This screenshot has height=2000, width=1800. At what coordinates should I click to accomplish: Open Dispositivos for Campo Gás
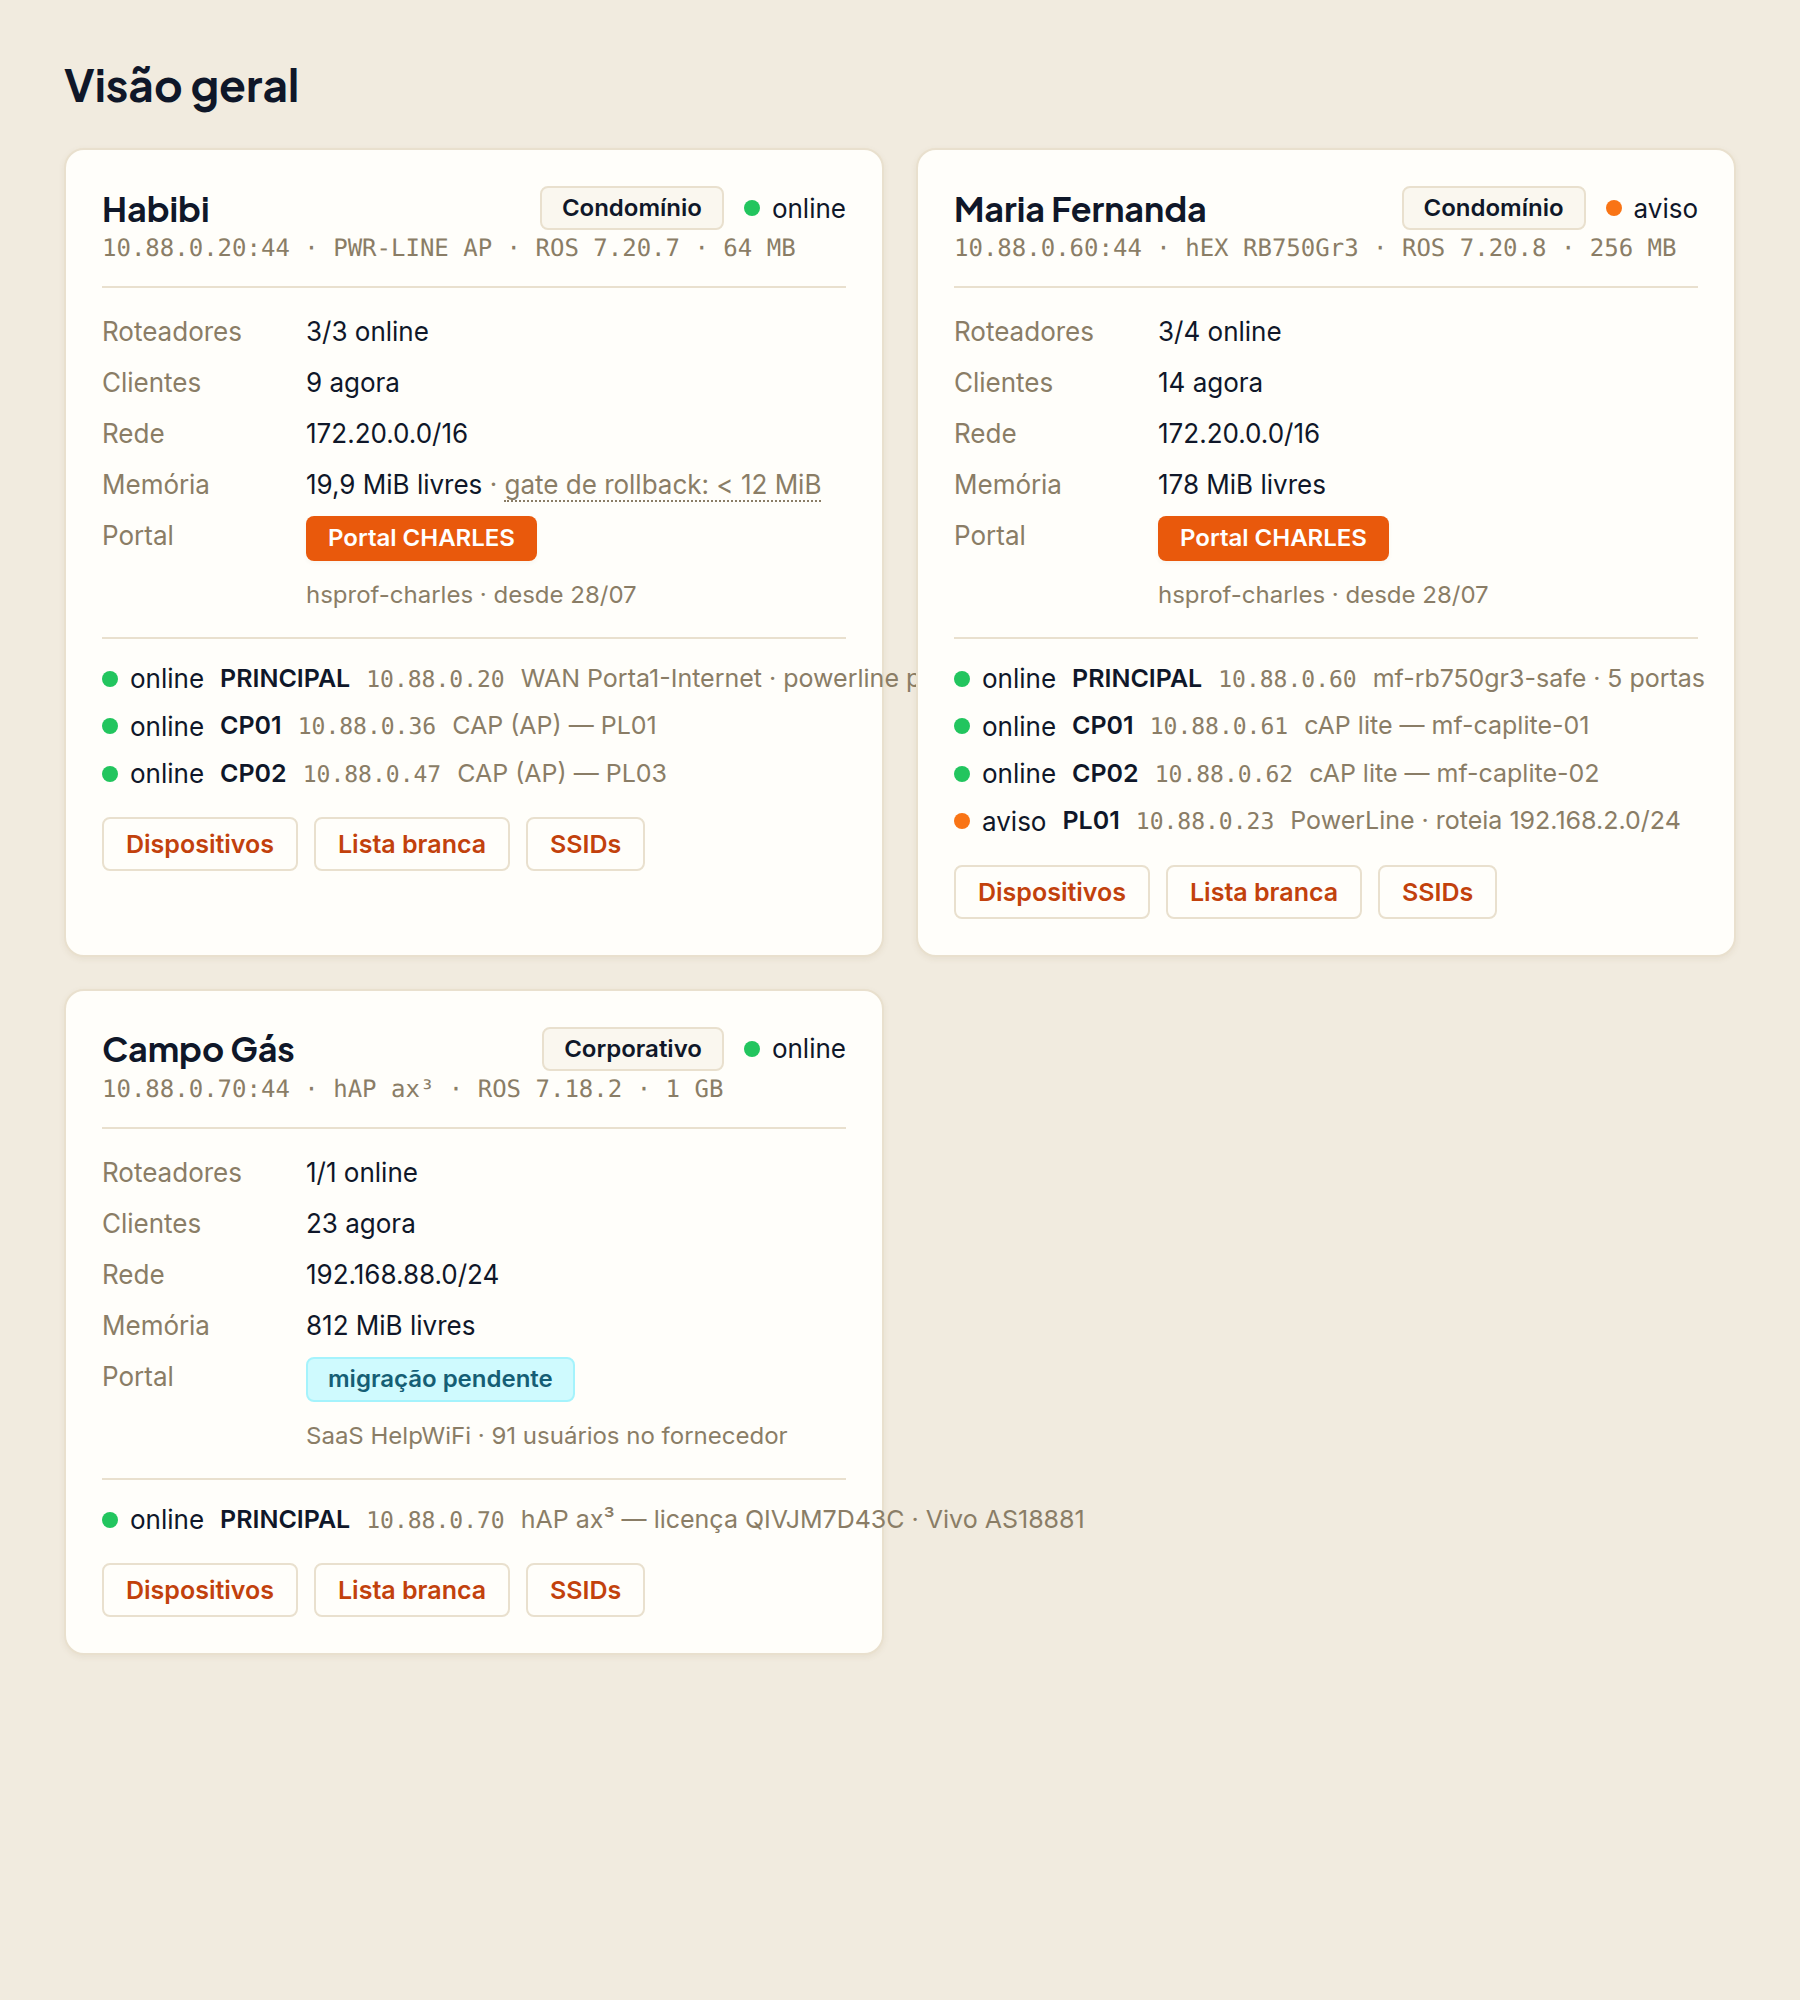(200, 1590)
